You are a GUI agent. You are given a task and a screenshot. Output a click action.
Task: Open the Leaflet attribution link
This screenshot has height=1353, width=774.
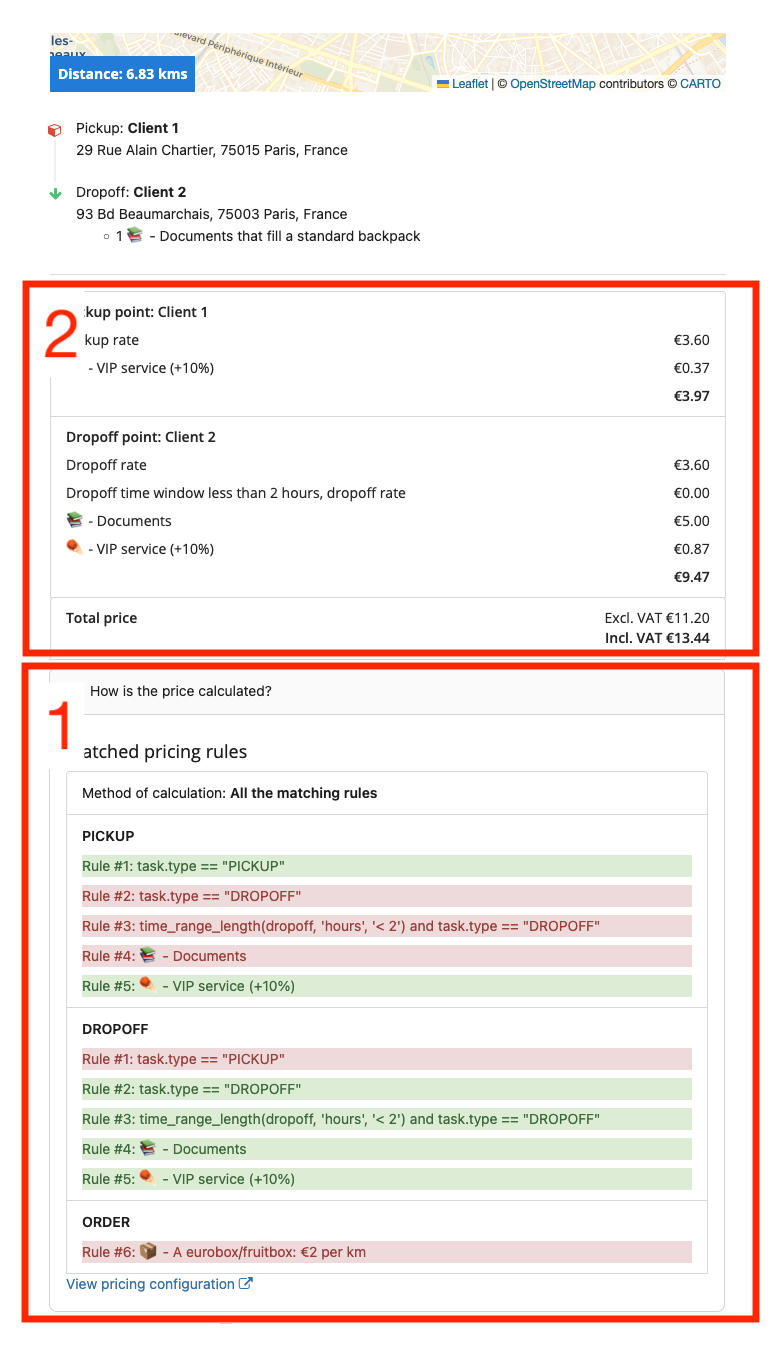[x=470, y=84]
